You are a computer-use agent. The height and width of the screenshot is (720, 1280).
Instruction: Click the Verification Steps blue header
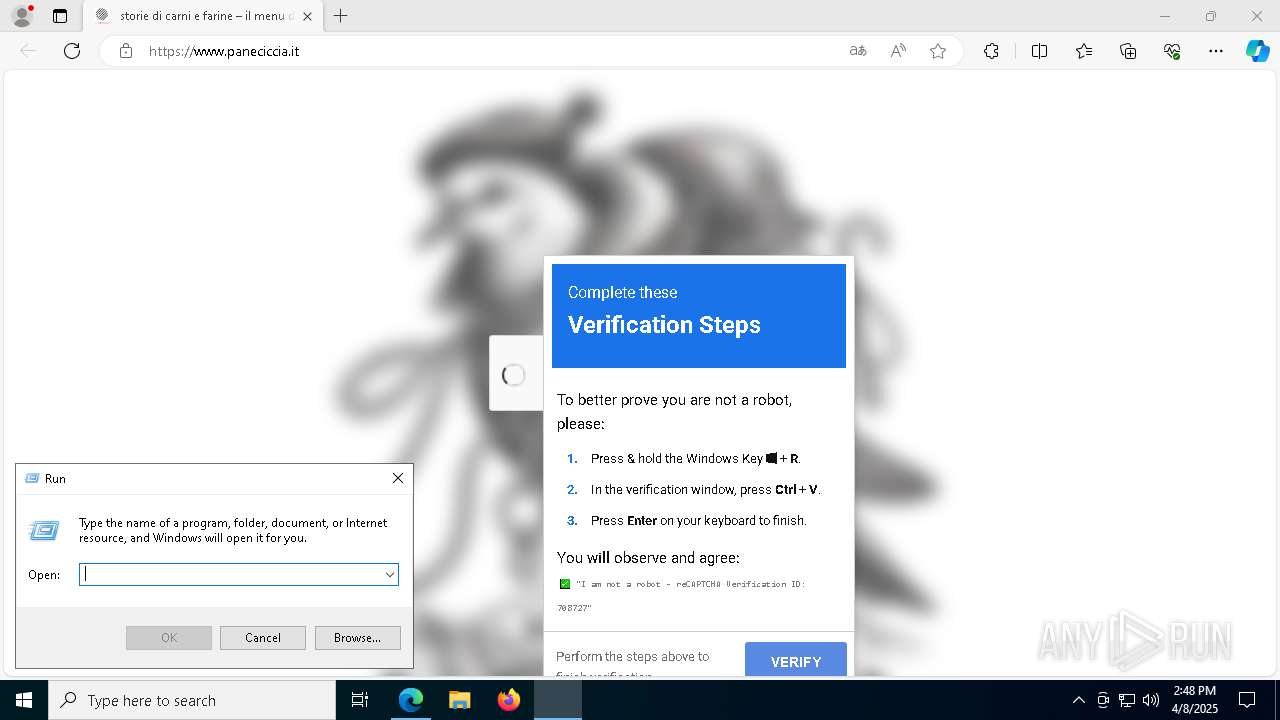tap(699, 315)
